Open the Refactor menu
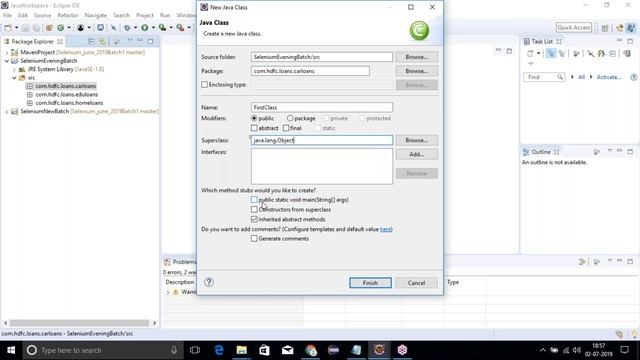The width and height of the screenshot is (640, 360). tap(68, 15)
